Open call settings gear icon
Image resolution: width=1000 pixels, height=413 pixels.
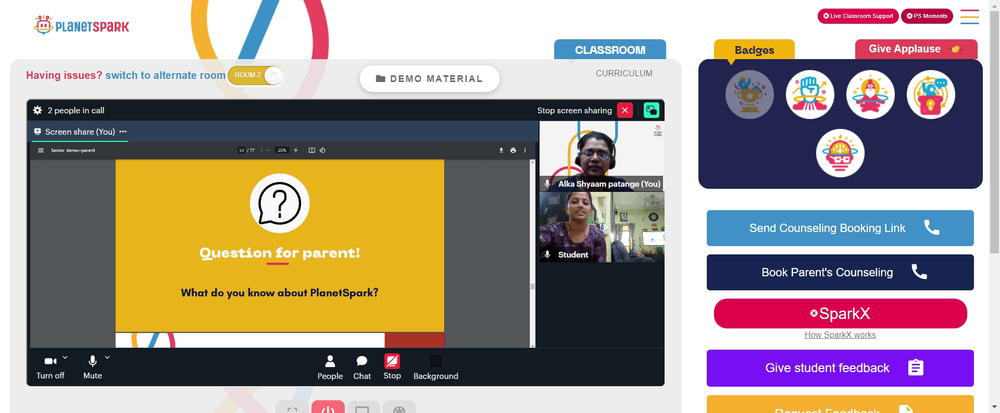pyautogui.click(x=38, y=110)
